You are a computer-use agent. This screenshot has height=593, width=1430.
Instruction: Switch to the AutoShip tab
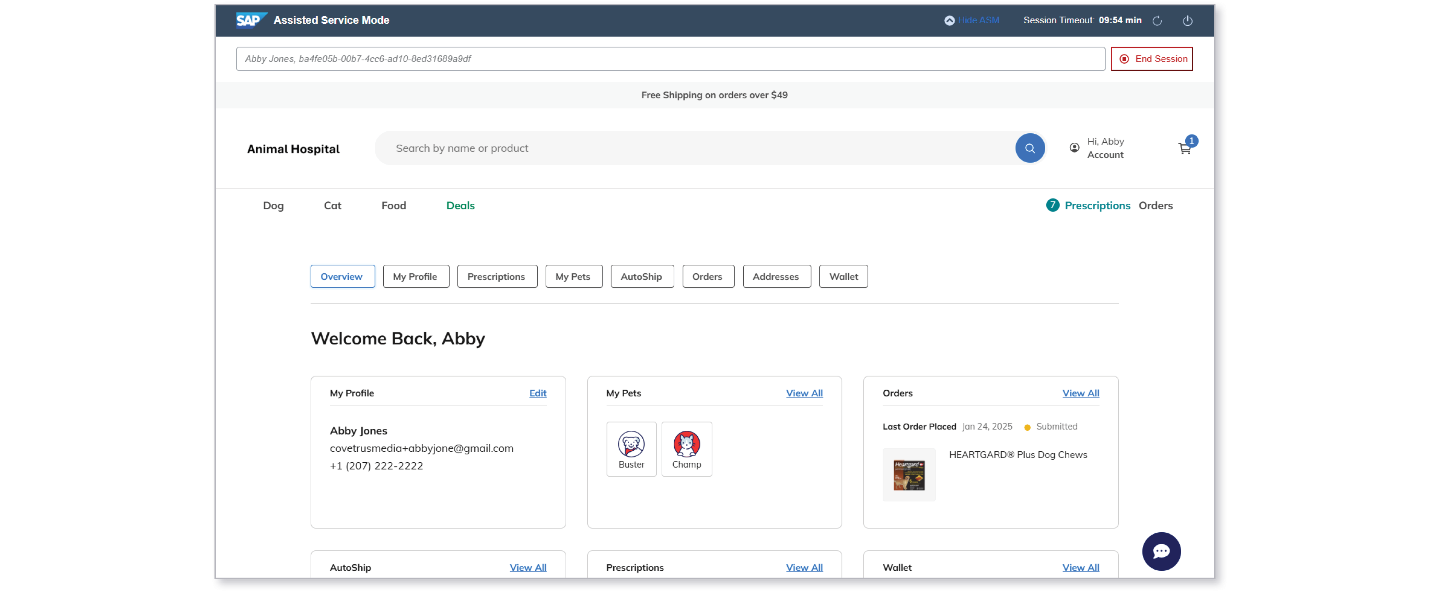[642, 276]
